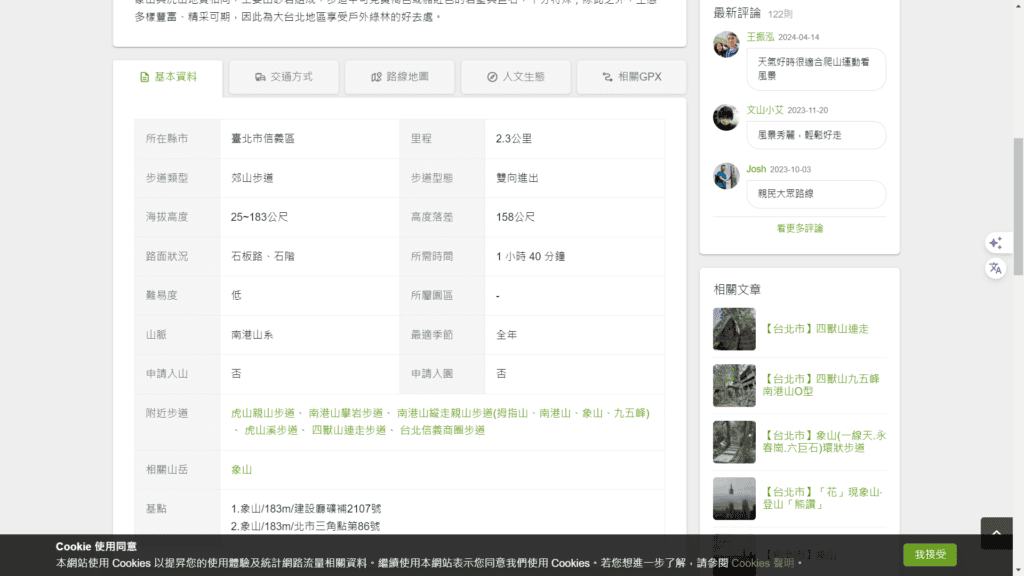Viewport: 1024px width, 576px height.
Task: Open 虎山親山步道 nearby trail link
Action: pos(263,413)
